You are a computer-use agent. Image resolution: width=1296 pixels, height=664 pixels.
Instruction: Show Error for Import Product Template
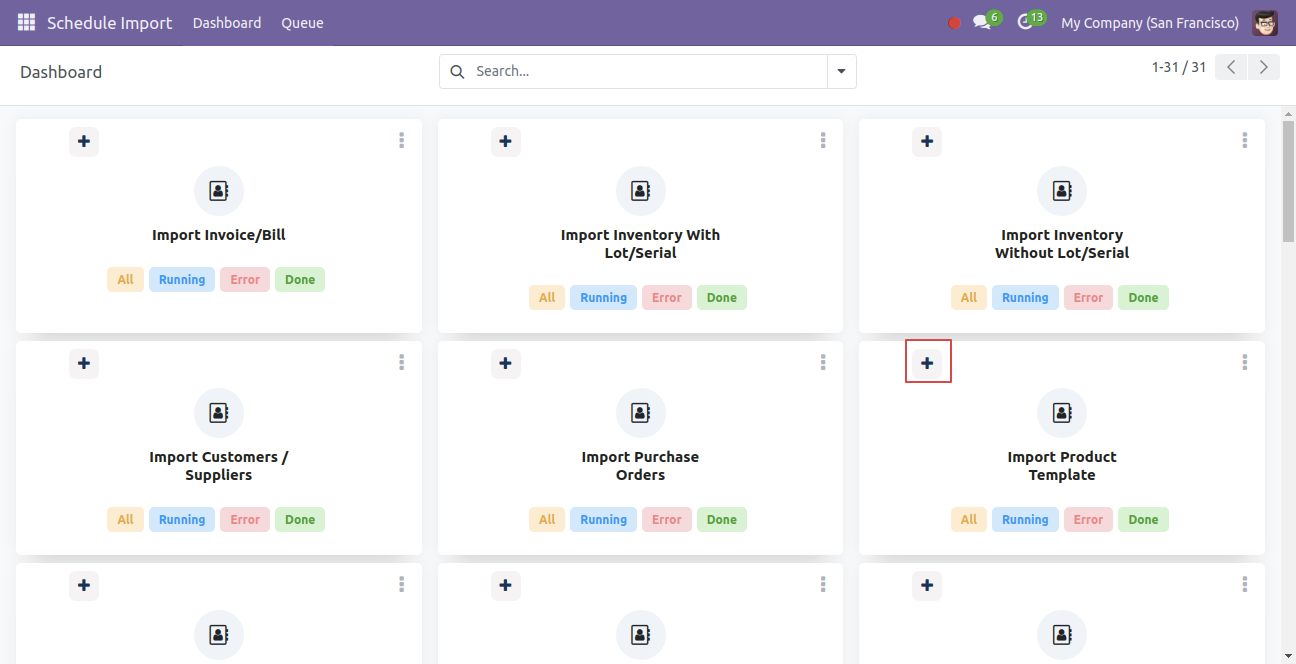(x=1089, y=520)
